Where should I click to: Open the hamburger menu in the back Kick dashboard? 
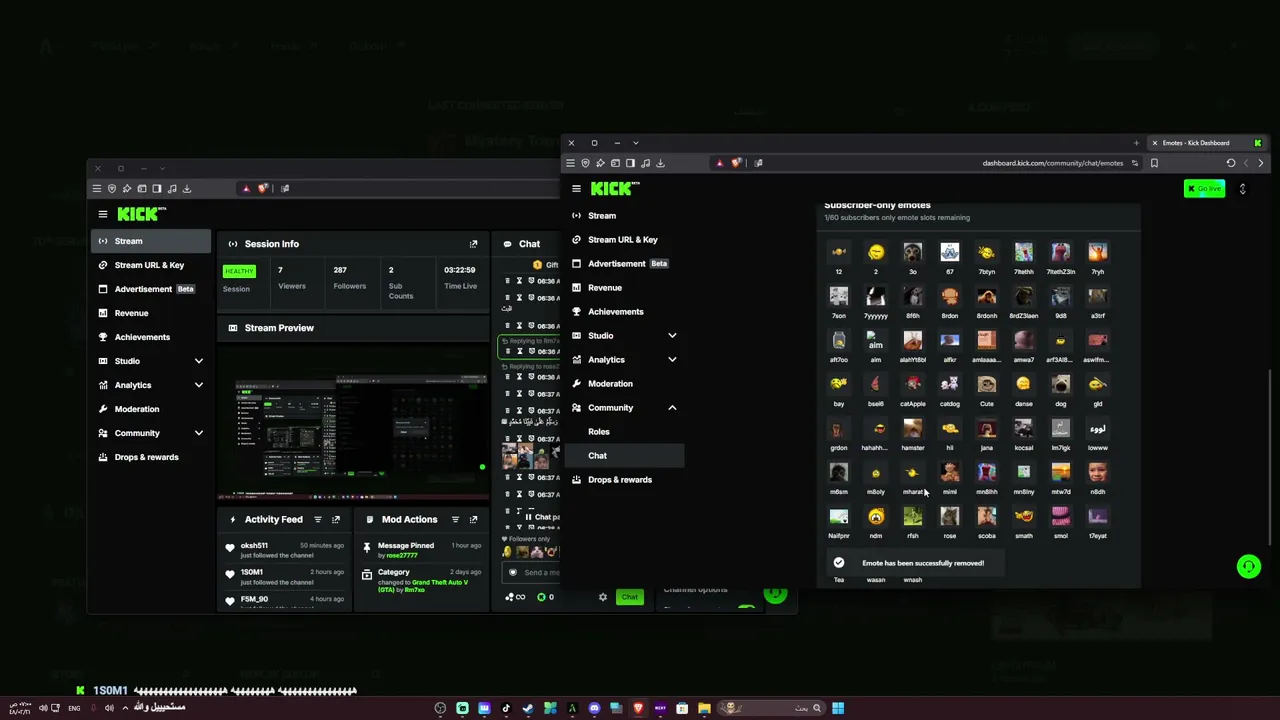click(102, 214)
